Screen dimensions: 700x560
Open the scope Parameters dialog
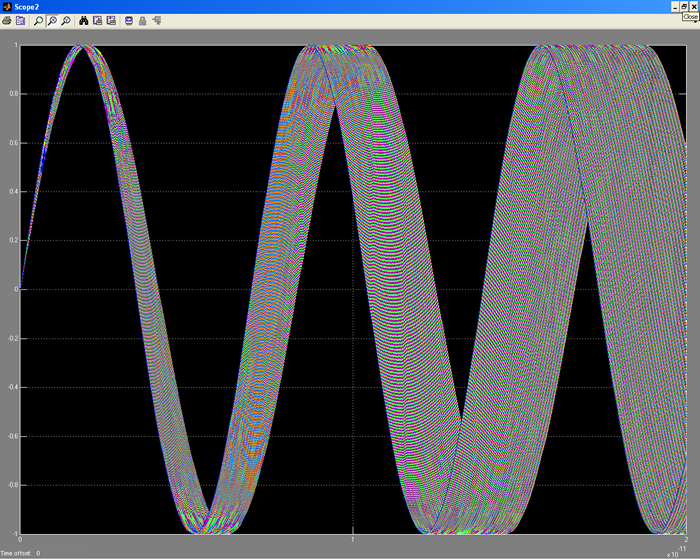[20, 20]
